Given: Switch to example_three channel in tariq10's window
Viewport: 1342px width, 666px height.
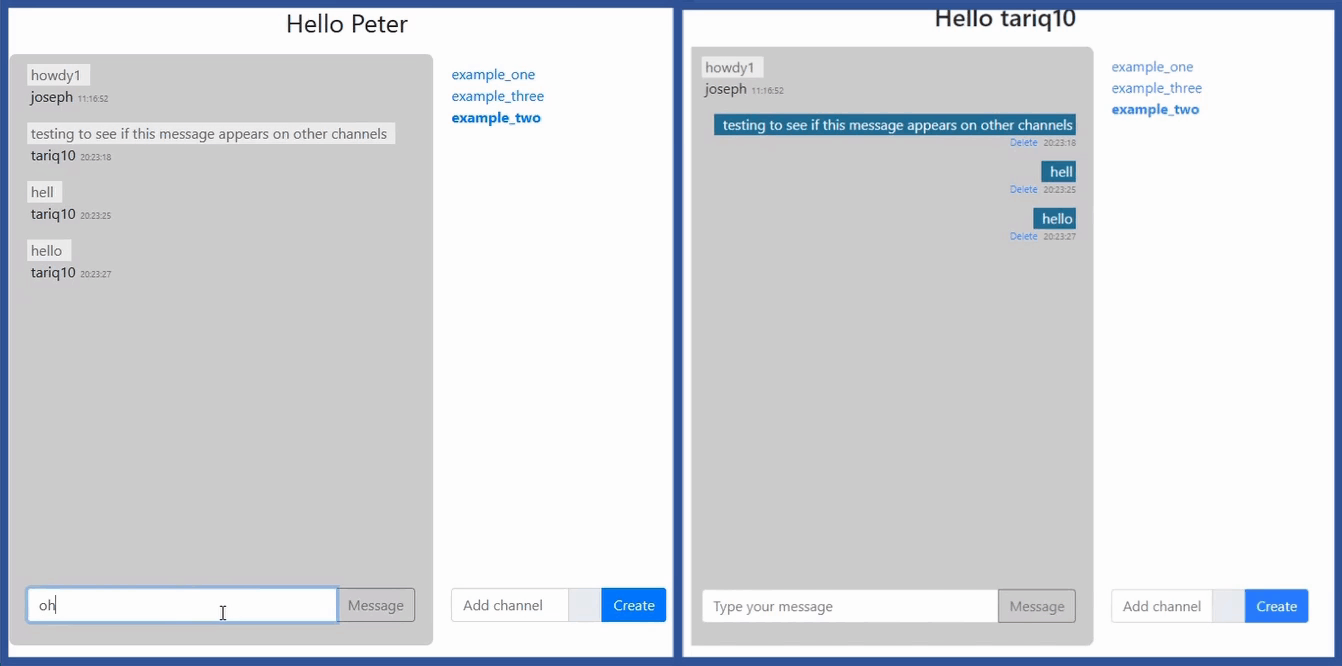Looking at the screenshot, I should pos(1156,88).
